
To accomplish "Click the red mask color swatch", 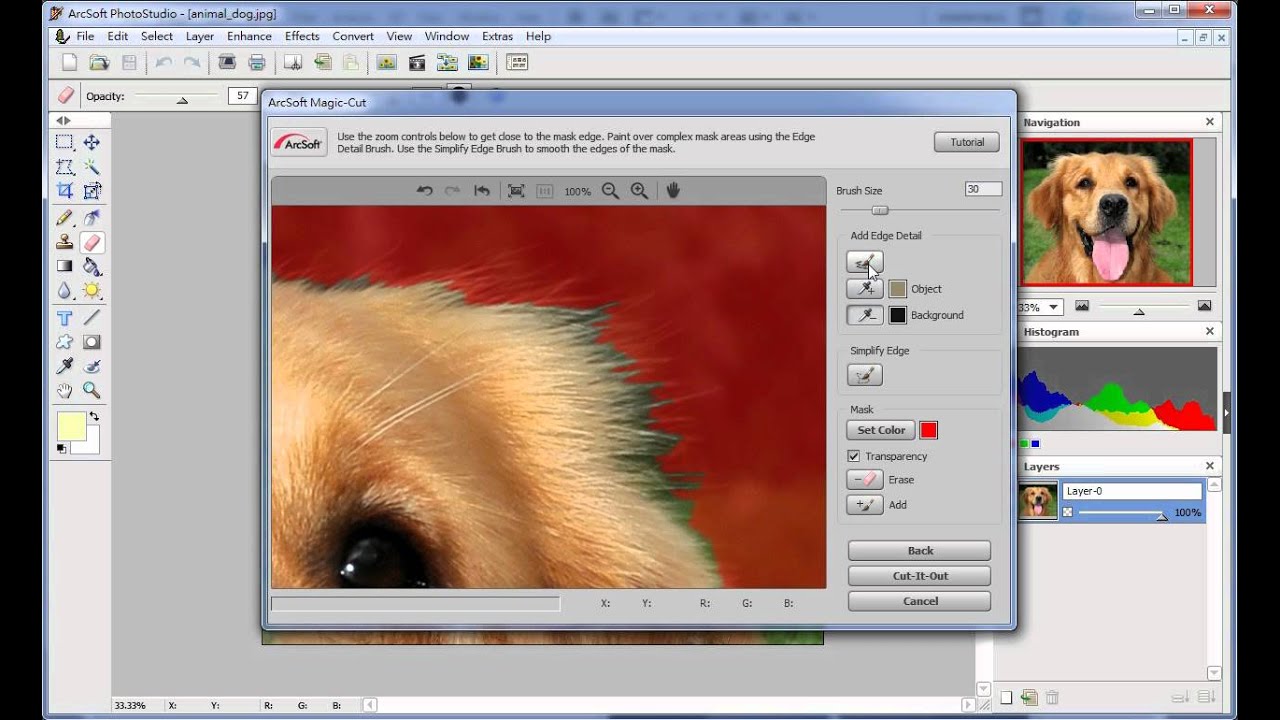I will click(929, 430).
